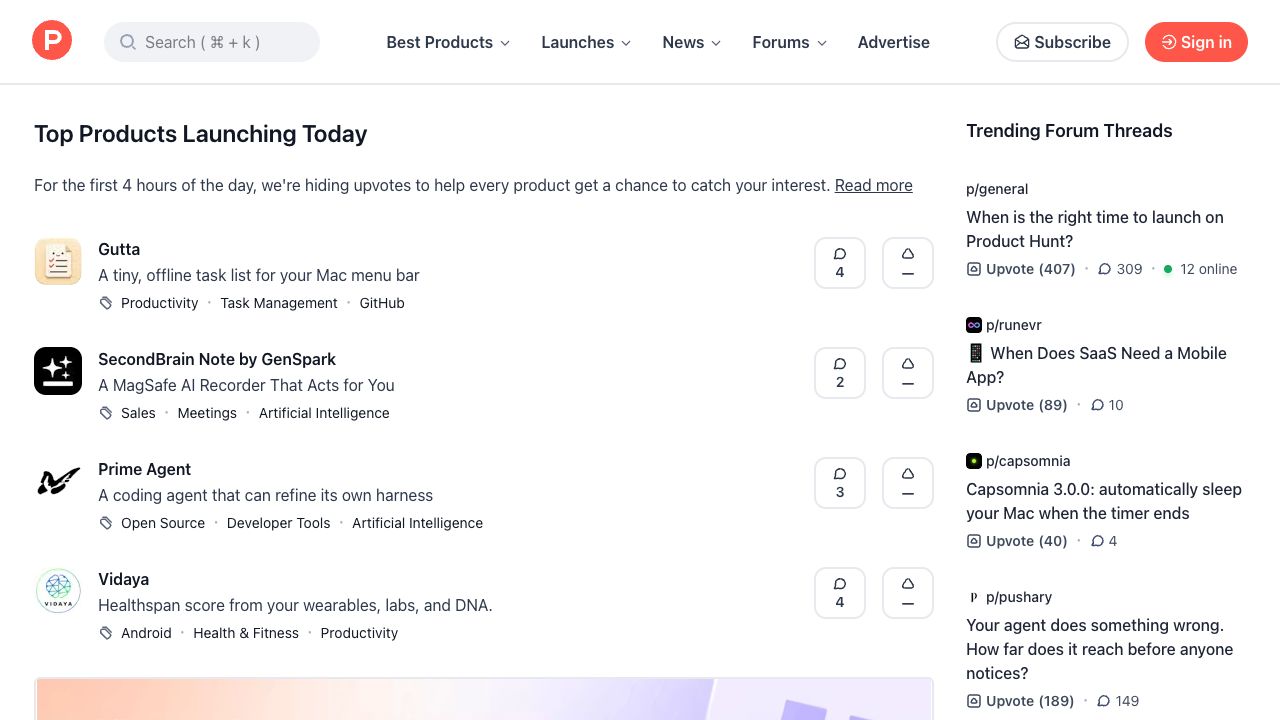Open comments for Gutta

840,263
